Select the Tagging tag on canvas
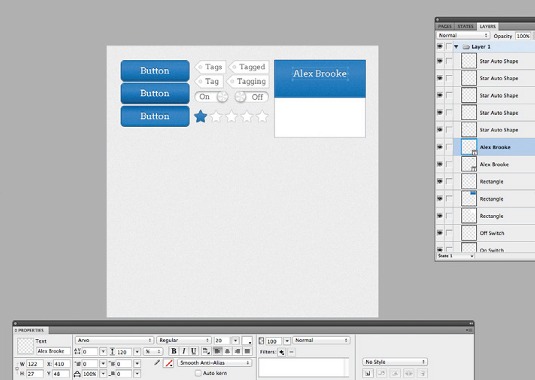 (248, 82)
